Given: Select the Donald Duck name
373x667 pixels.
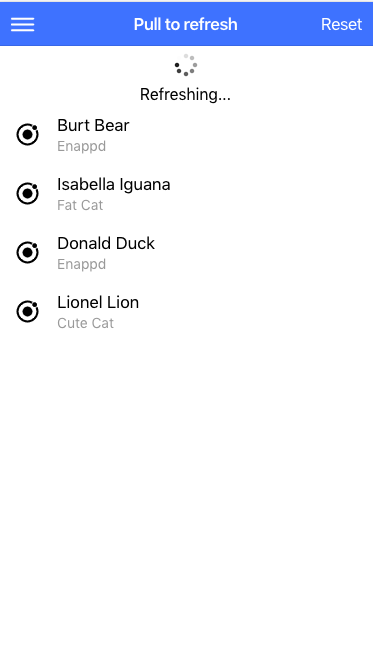Looking at the screenshot, I should pos(106,243).
